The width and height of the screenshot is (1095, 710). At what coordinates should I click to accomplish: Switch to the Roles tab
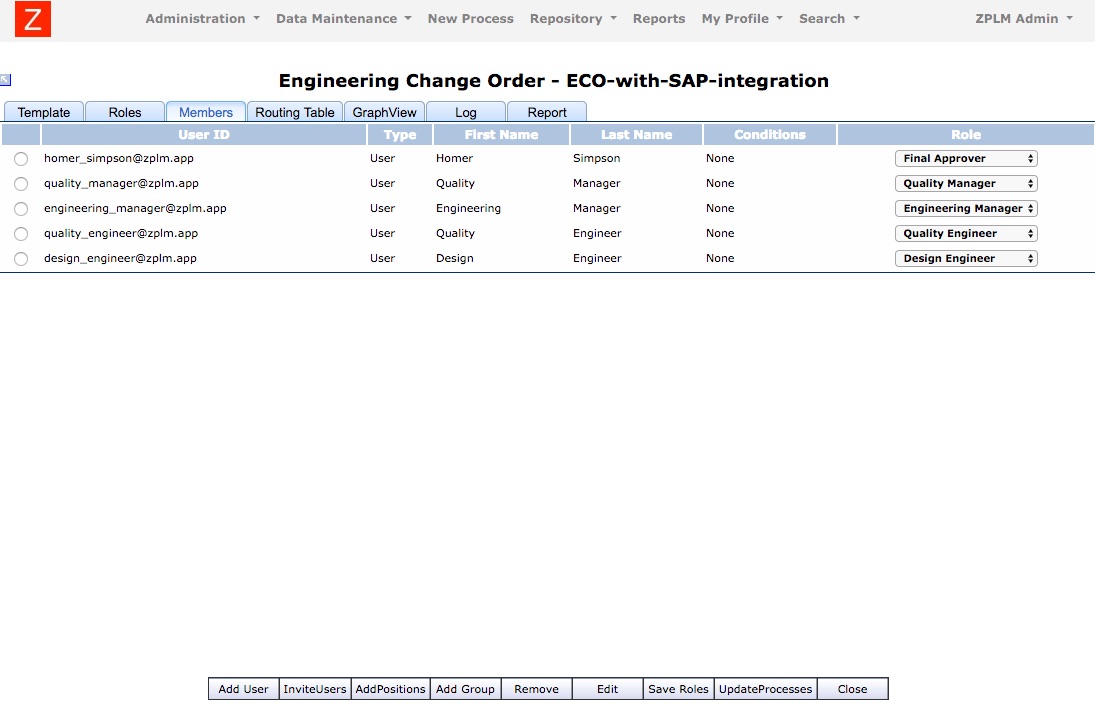tap(124, 112)
